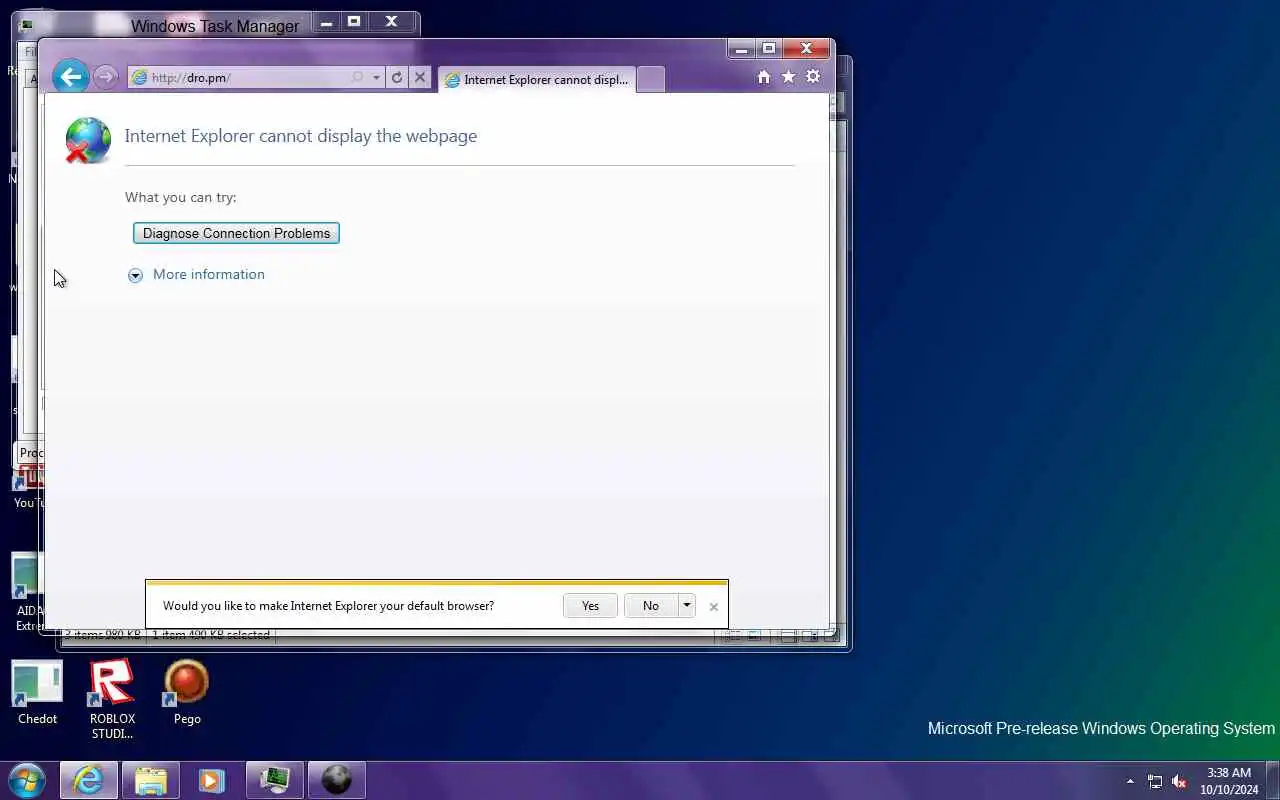Viewport: 1280px width, 800px height.
Task: Open the address bar autocomplete dropdown arrow
Action: [376, 77]
